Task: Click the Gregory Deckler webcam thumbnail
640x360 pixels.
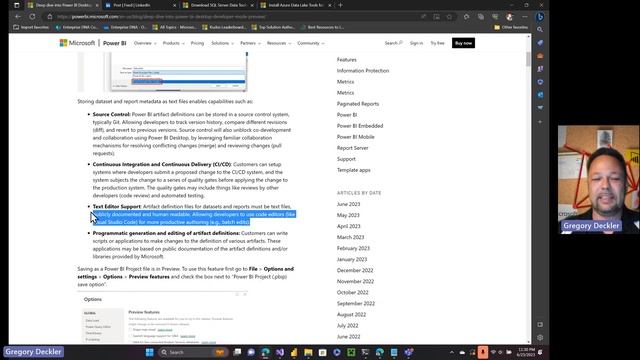Action: tap(598, 180)
